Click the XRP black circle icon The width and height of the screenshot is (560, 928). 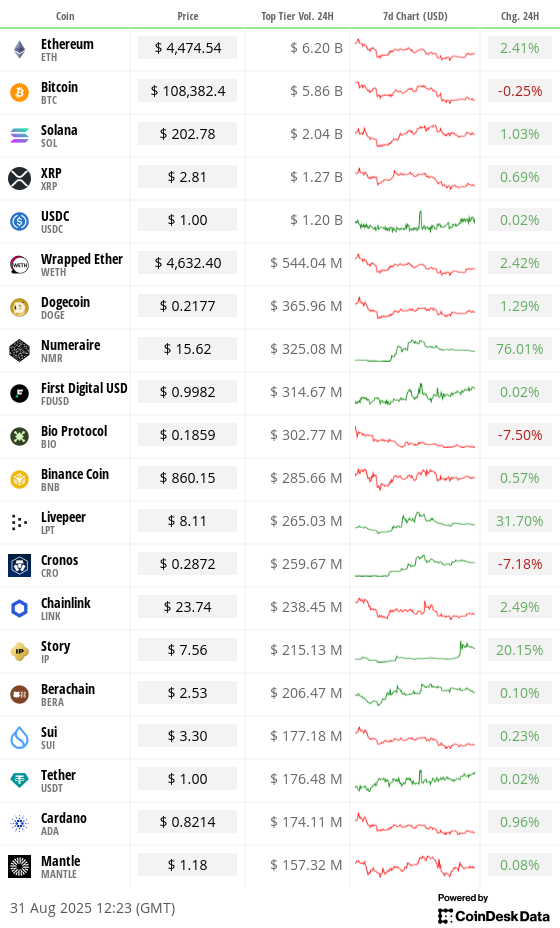tap(20, 178)
